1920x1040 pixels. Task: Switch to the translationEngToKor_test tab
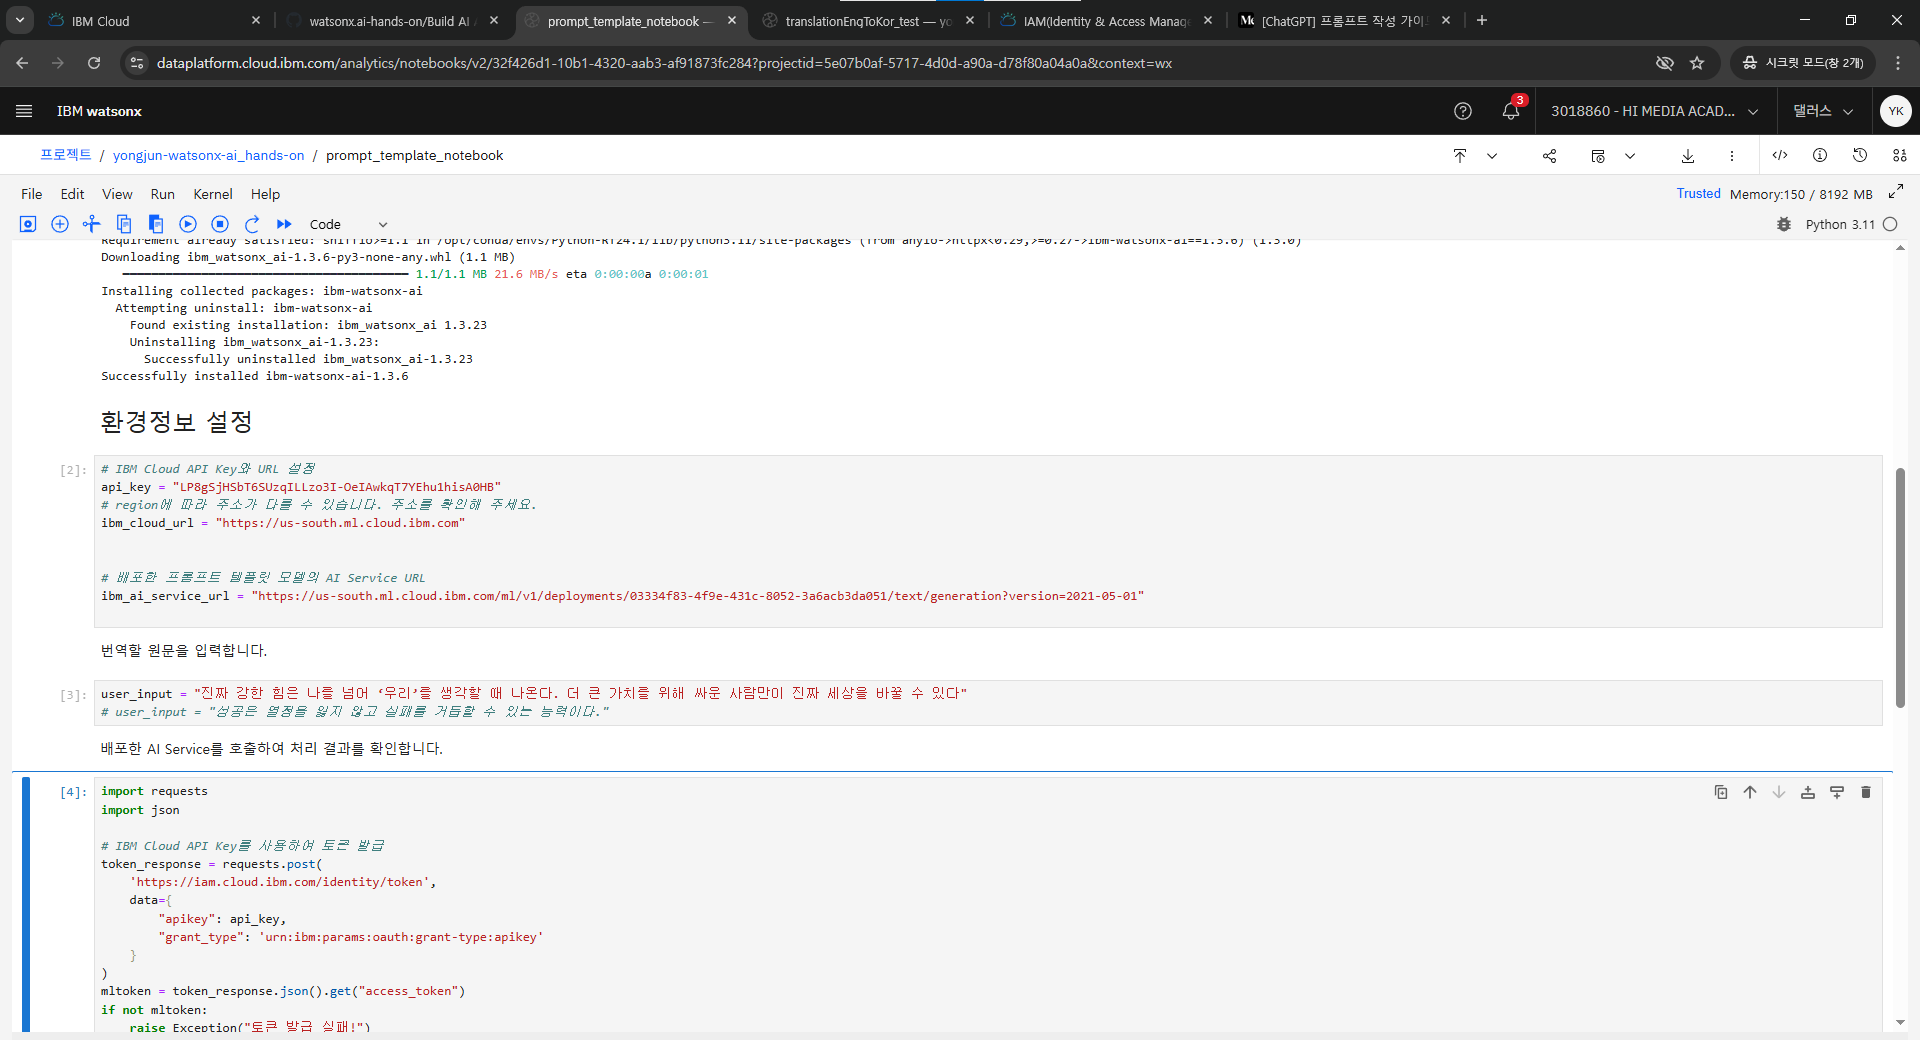coord(870,21)
